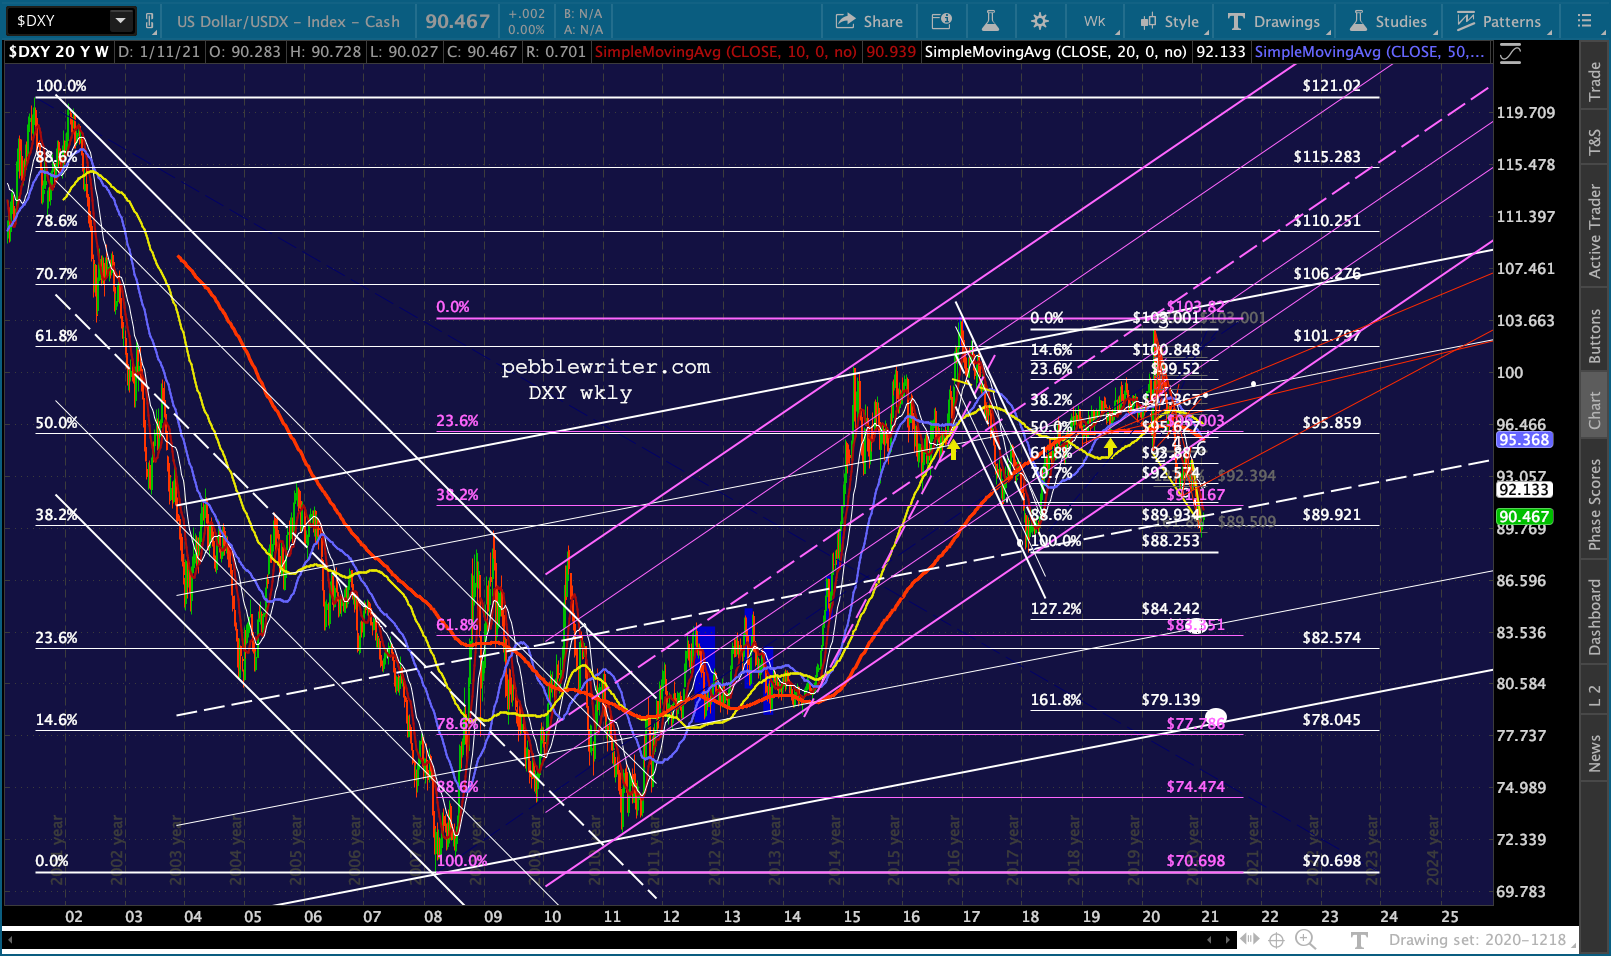
Task: Click the $88.253 retracement level label
Action: click(1170, 541)
